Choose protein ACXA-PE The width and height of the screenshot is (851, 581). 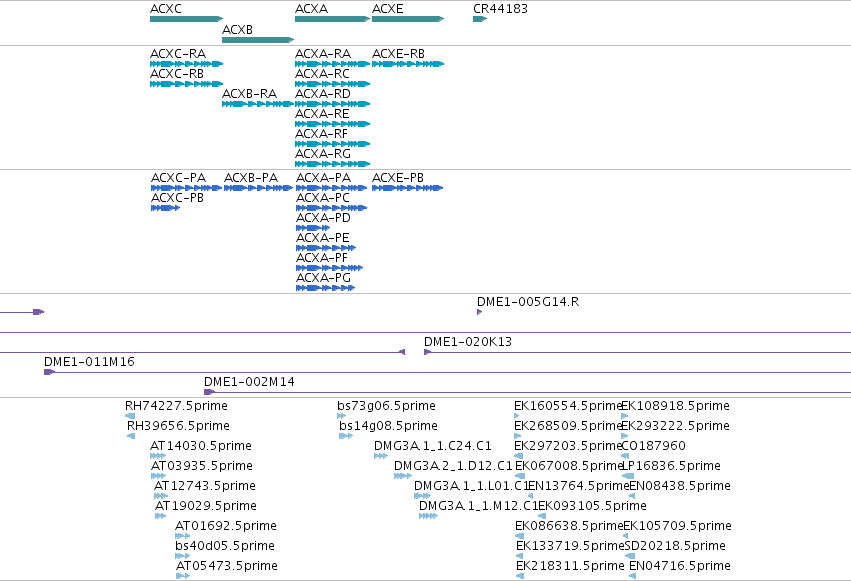(326, 248)
